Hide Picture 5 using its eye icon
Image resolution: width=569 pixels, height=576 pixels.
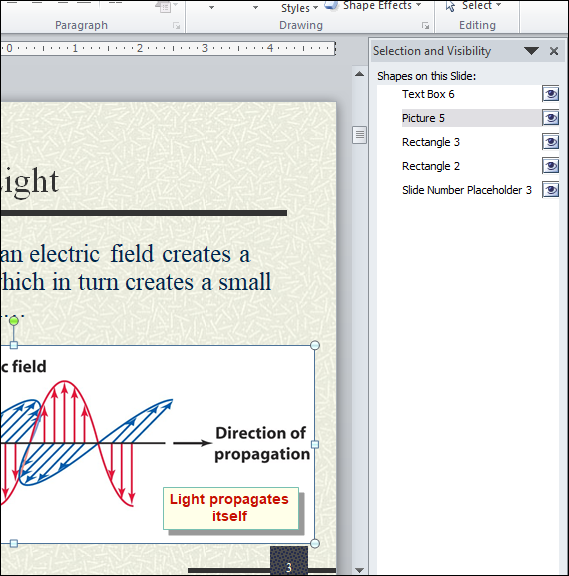(551, 118)
